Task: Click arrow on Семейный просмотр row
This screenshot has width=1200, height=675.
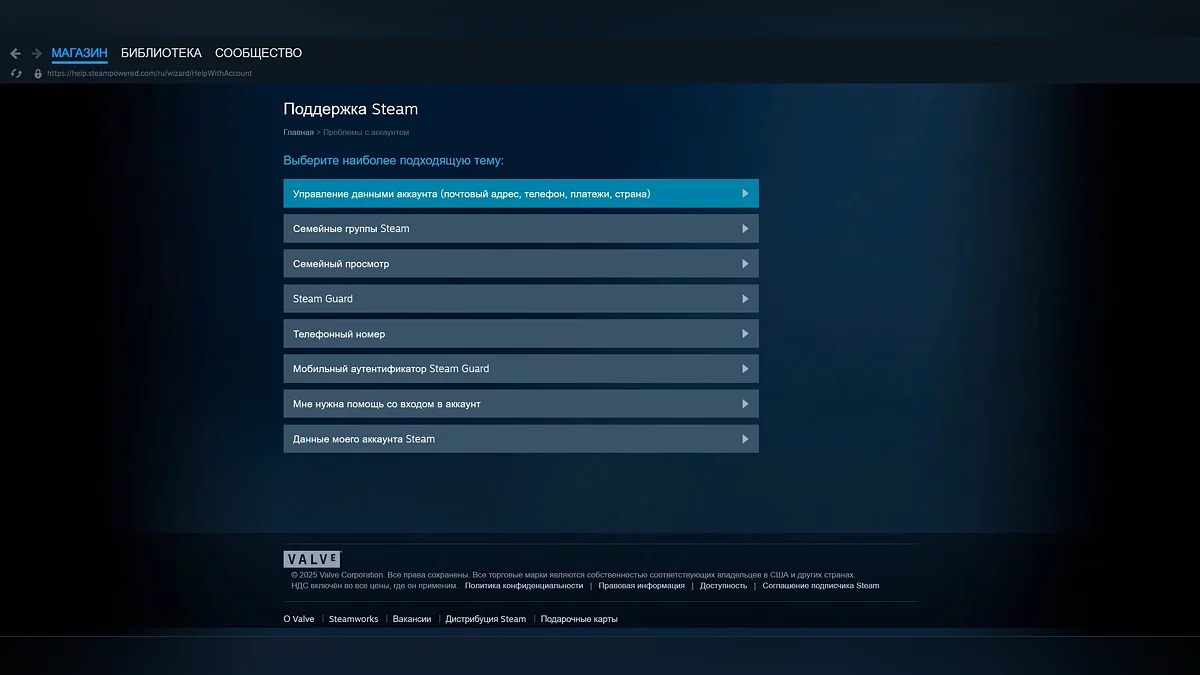Action: (745, 263)
